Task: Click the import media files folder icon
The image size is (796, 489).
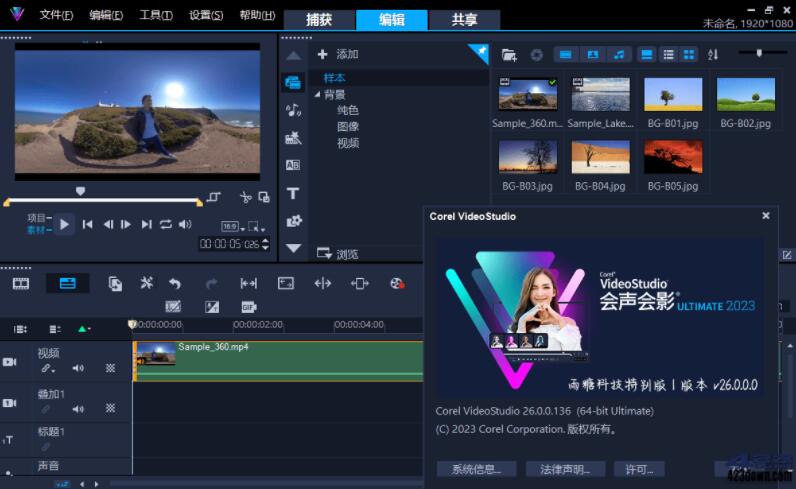Action: 509,54
